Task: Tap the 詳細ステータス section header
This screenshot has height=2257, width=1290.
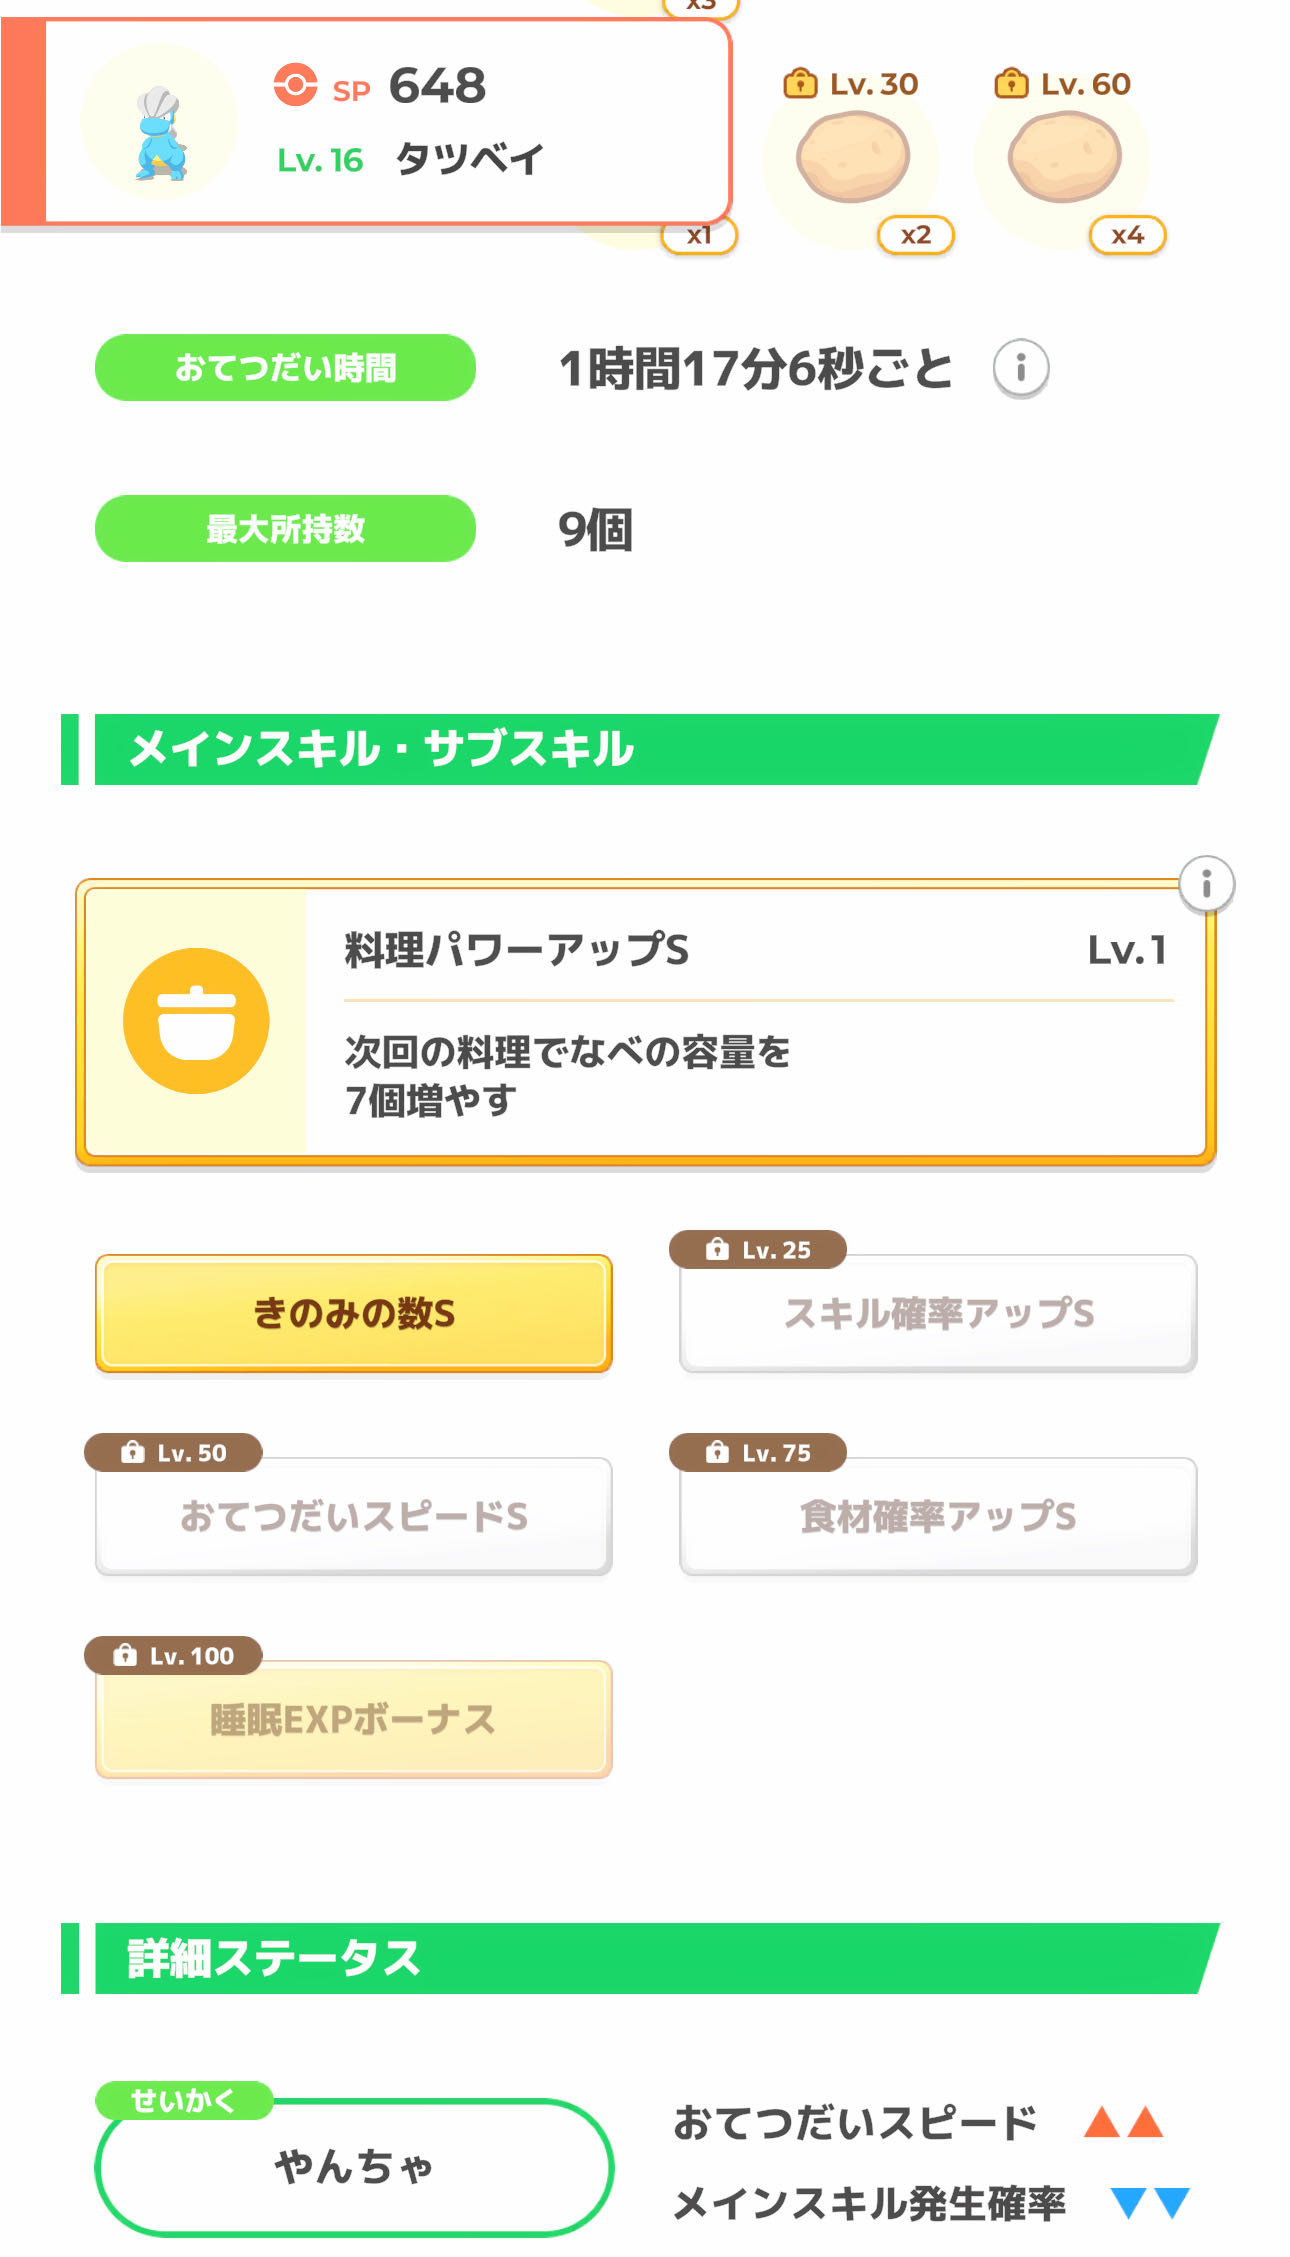Action: 640,1958
